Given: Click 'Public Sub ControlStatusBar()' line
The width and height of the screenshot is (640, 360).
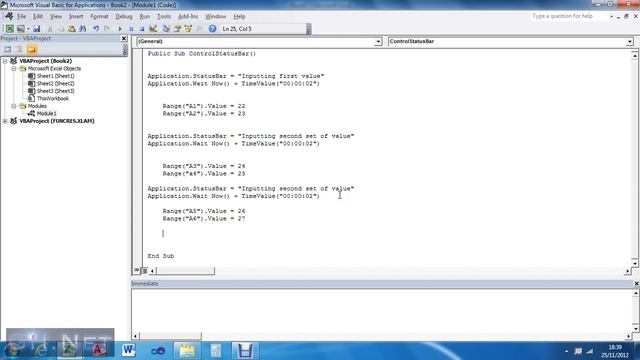Looking at the screenshot, I should (202, 53).
